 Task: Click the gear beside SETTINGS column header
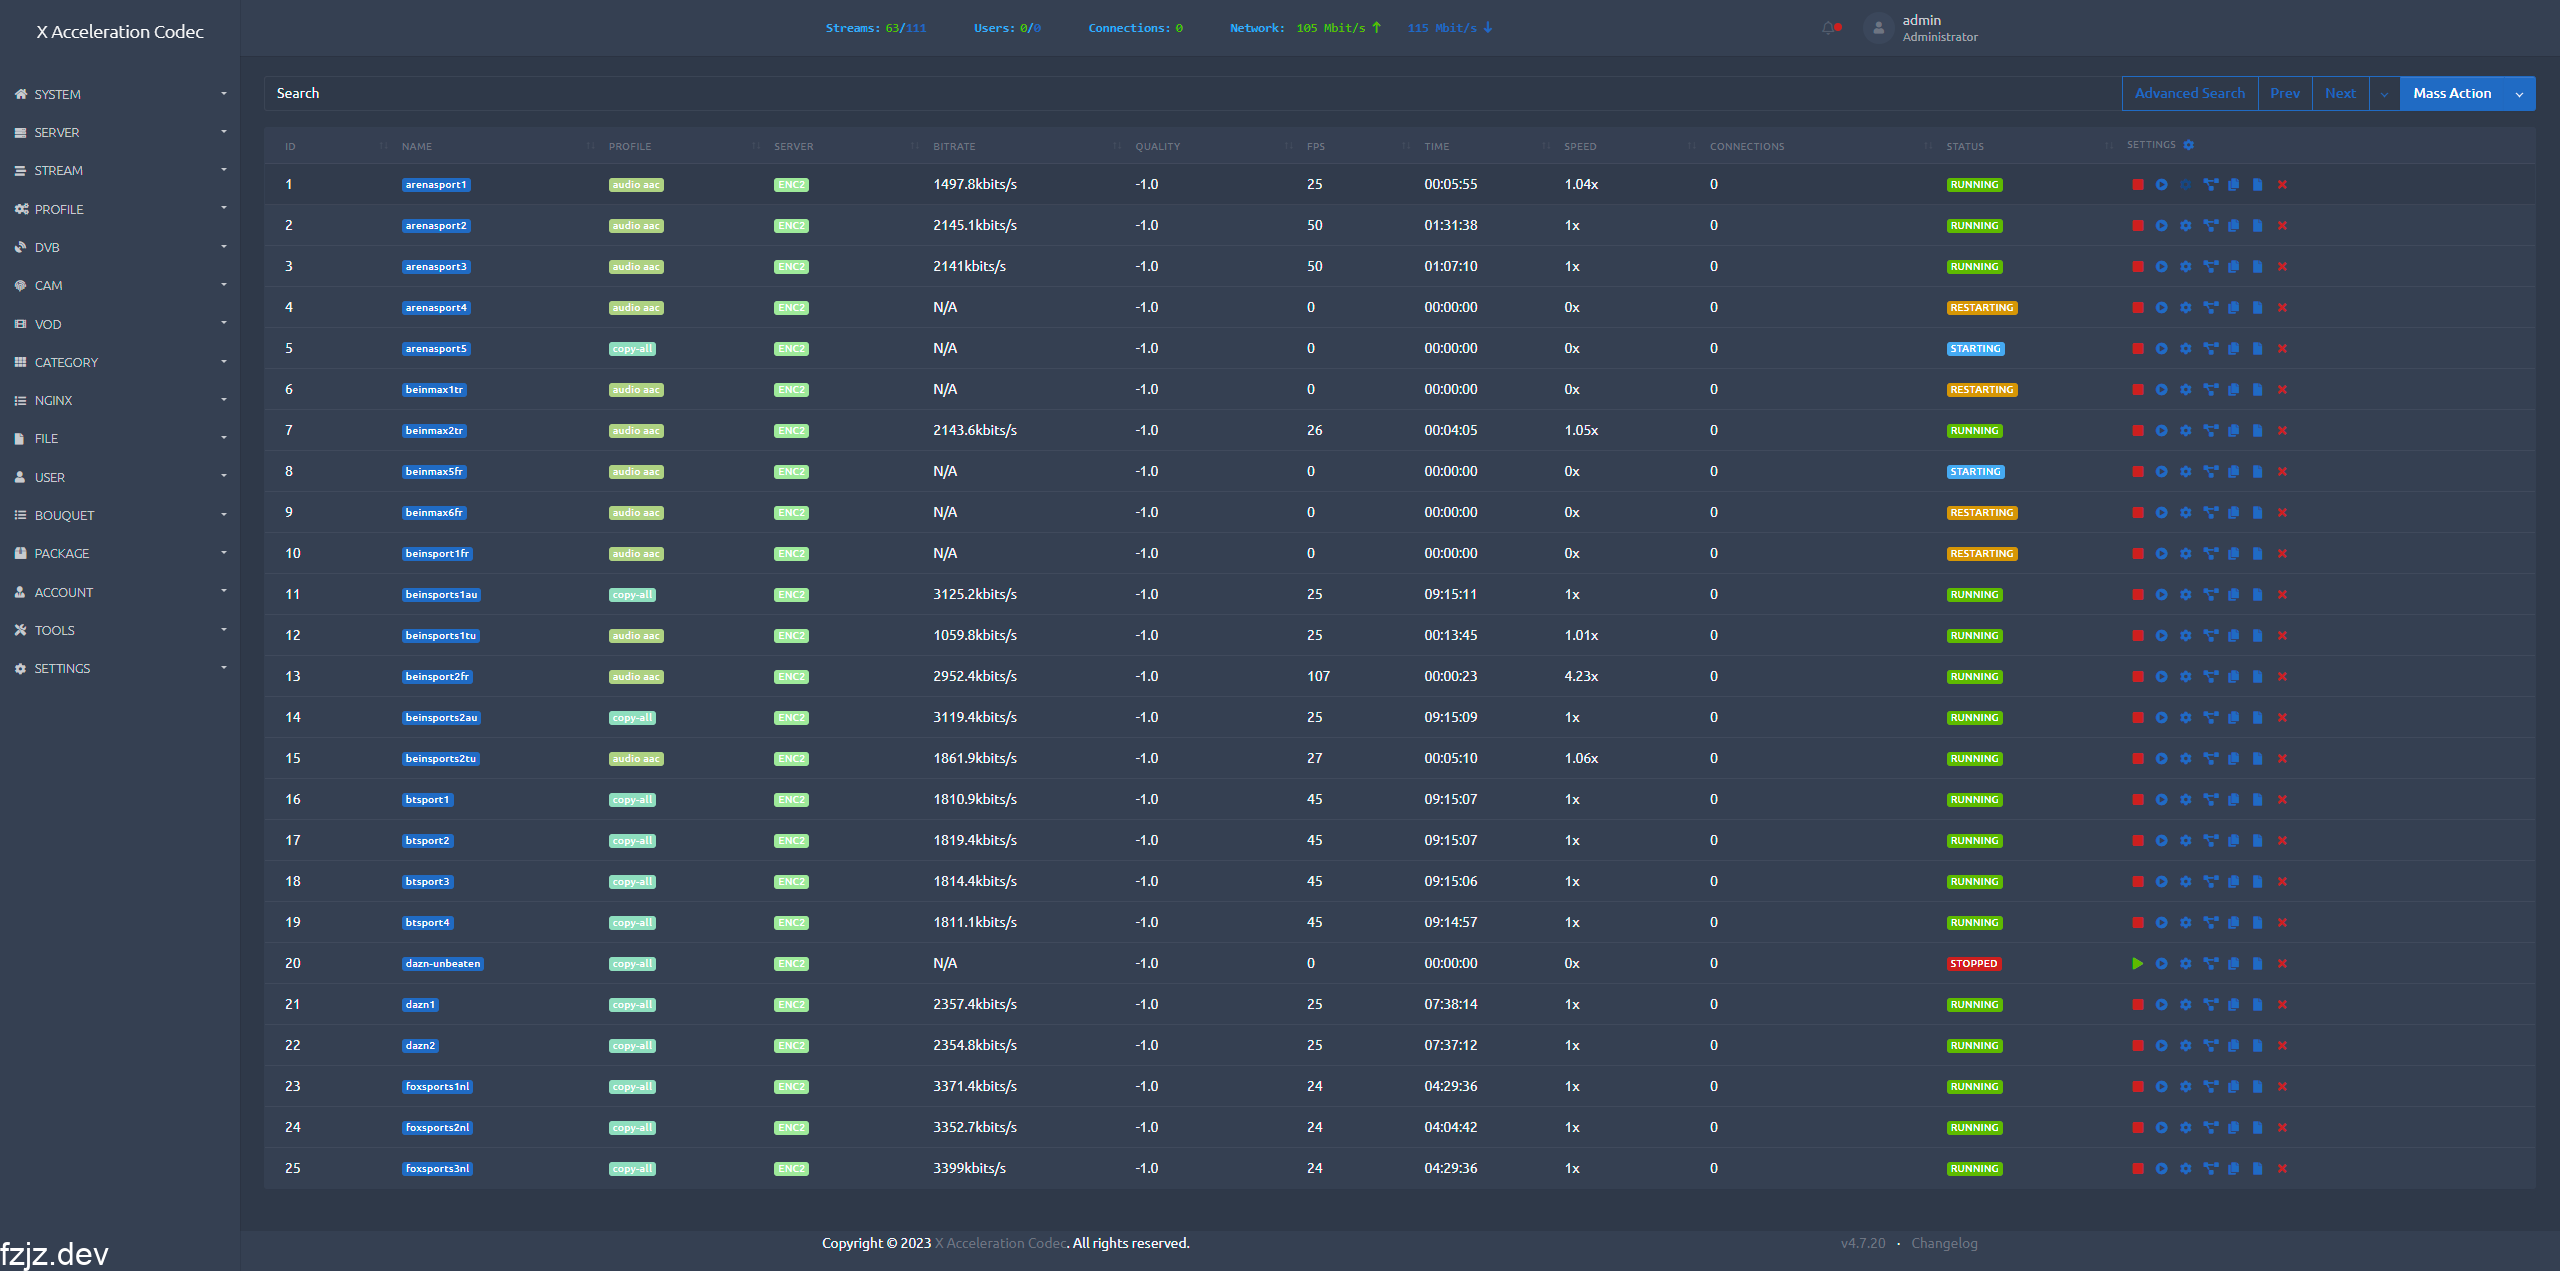point(2188,145)
